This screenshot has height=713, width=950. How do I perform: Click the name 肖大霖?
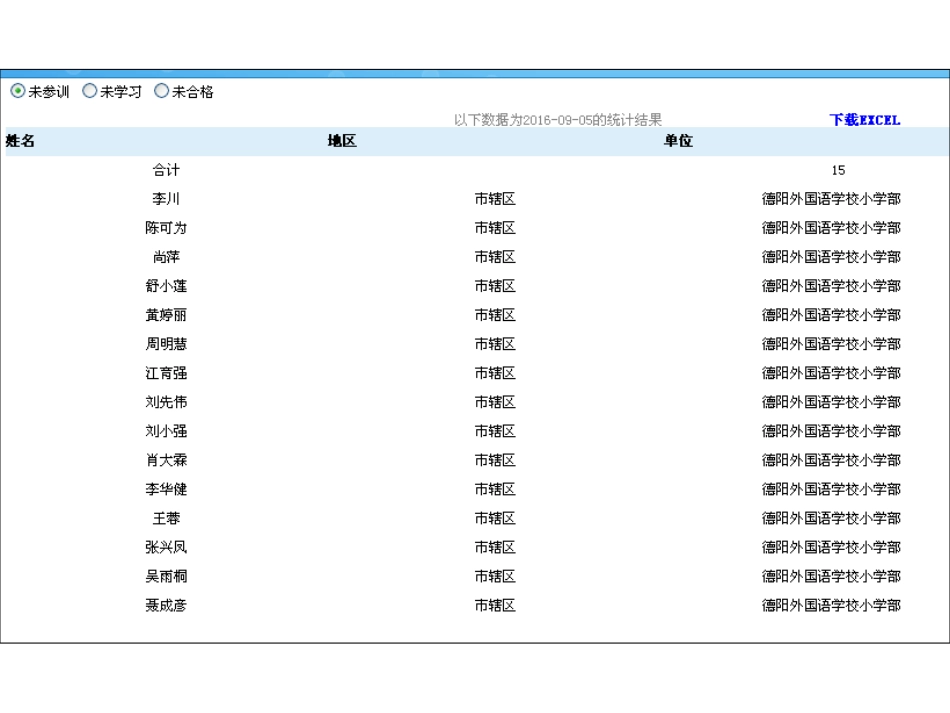[x=166, y=460]
